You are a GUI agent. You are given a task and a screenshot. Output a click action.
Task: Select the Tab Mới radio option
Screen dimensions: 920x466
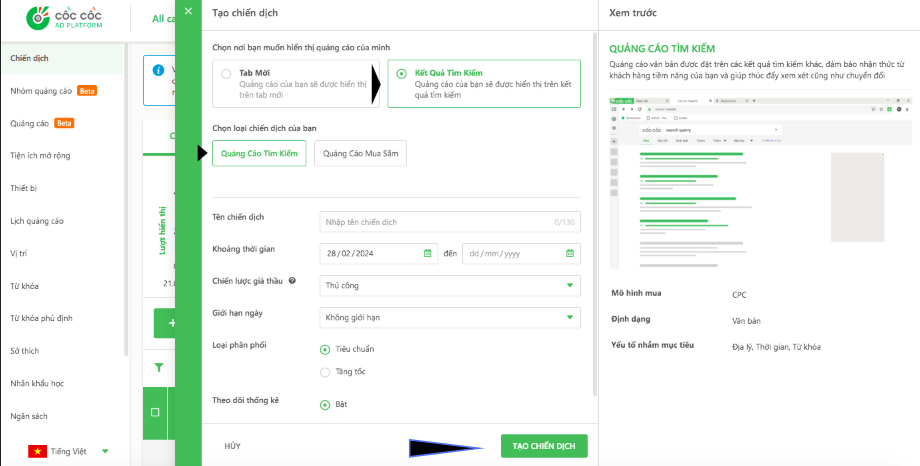pos(226,74)
